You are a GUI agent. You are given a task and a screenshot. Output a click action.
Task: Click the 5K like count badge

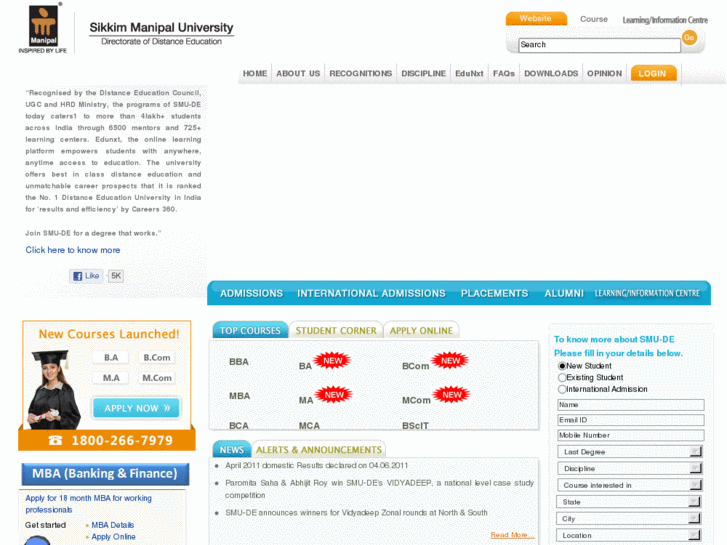pos(115,276)
